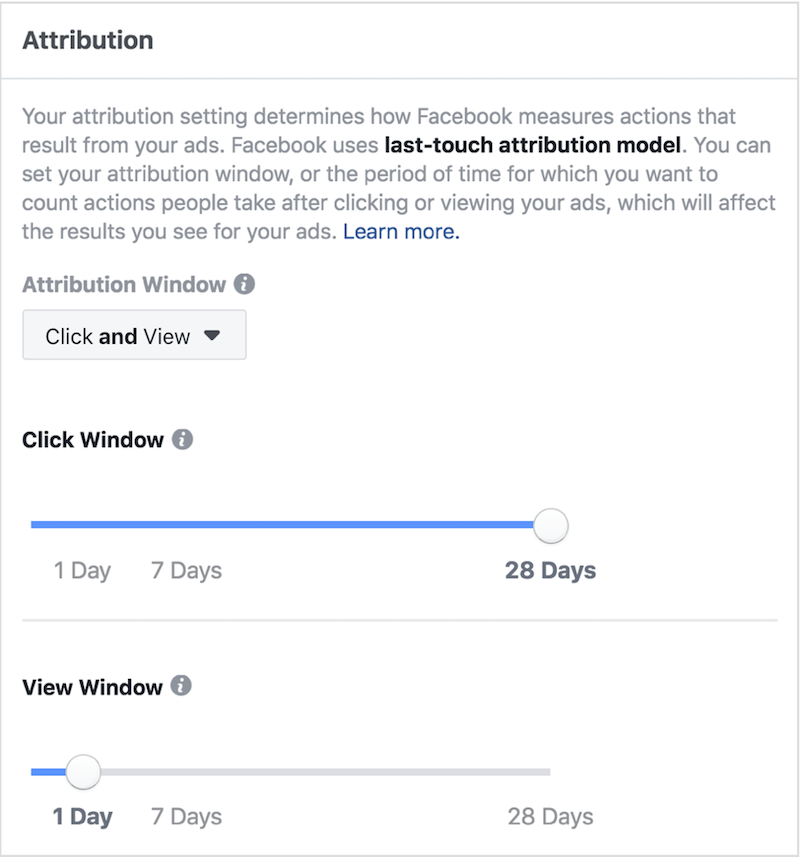Screen dimensions: 800x857
Task: Click the grey View Window slider track
Action: point(325,772)
